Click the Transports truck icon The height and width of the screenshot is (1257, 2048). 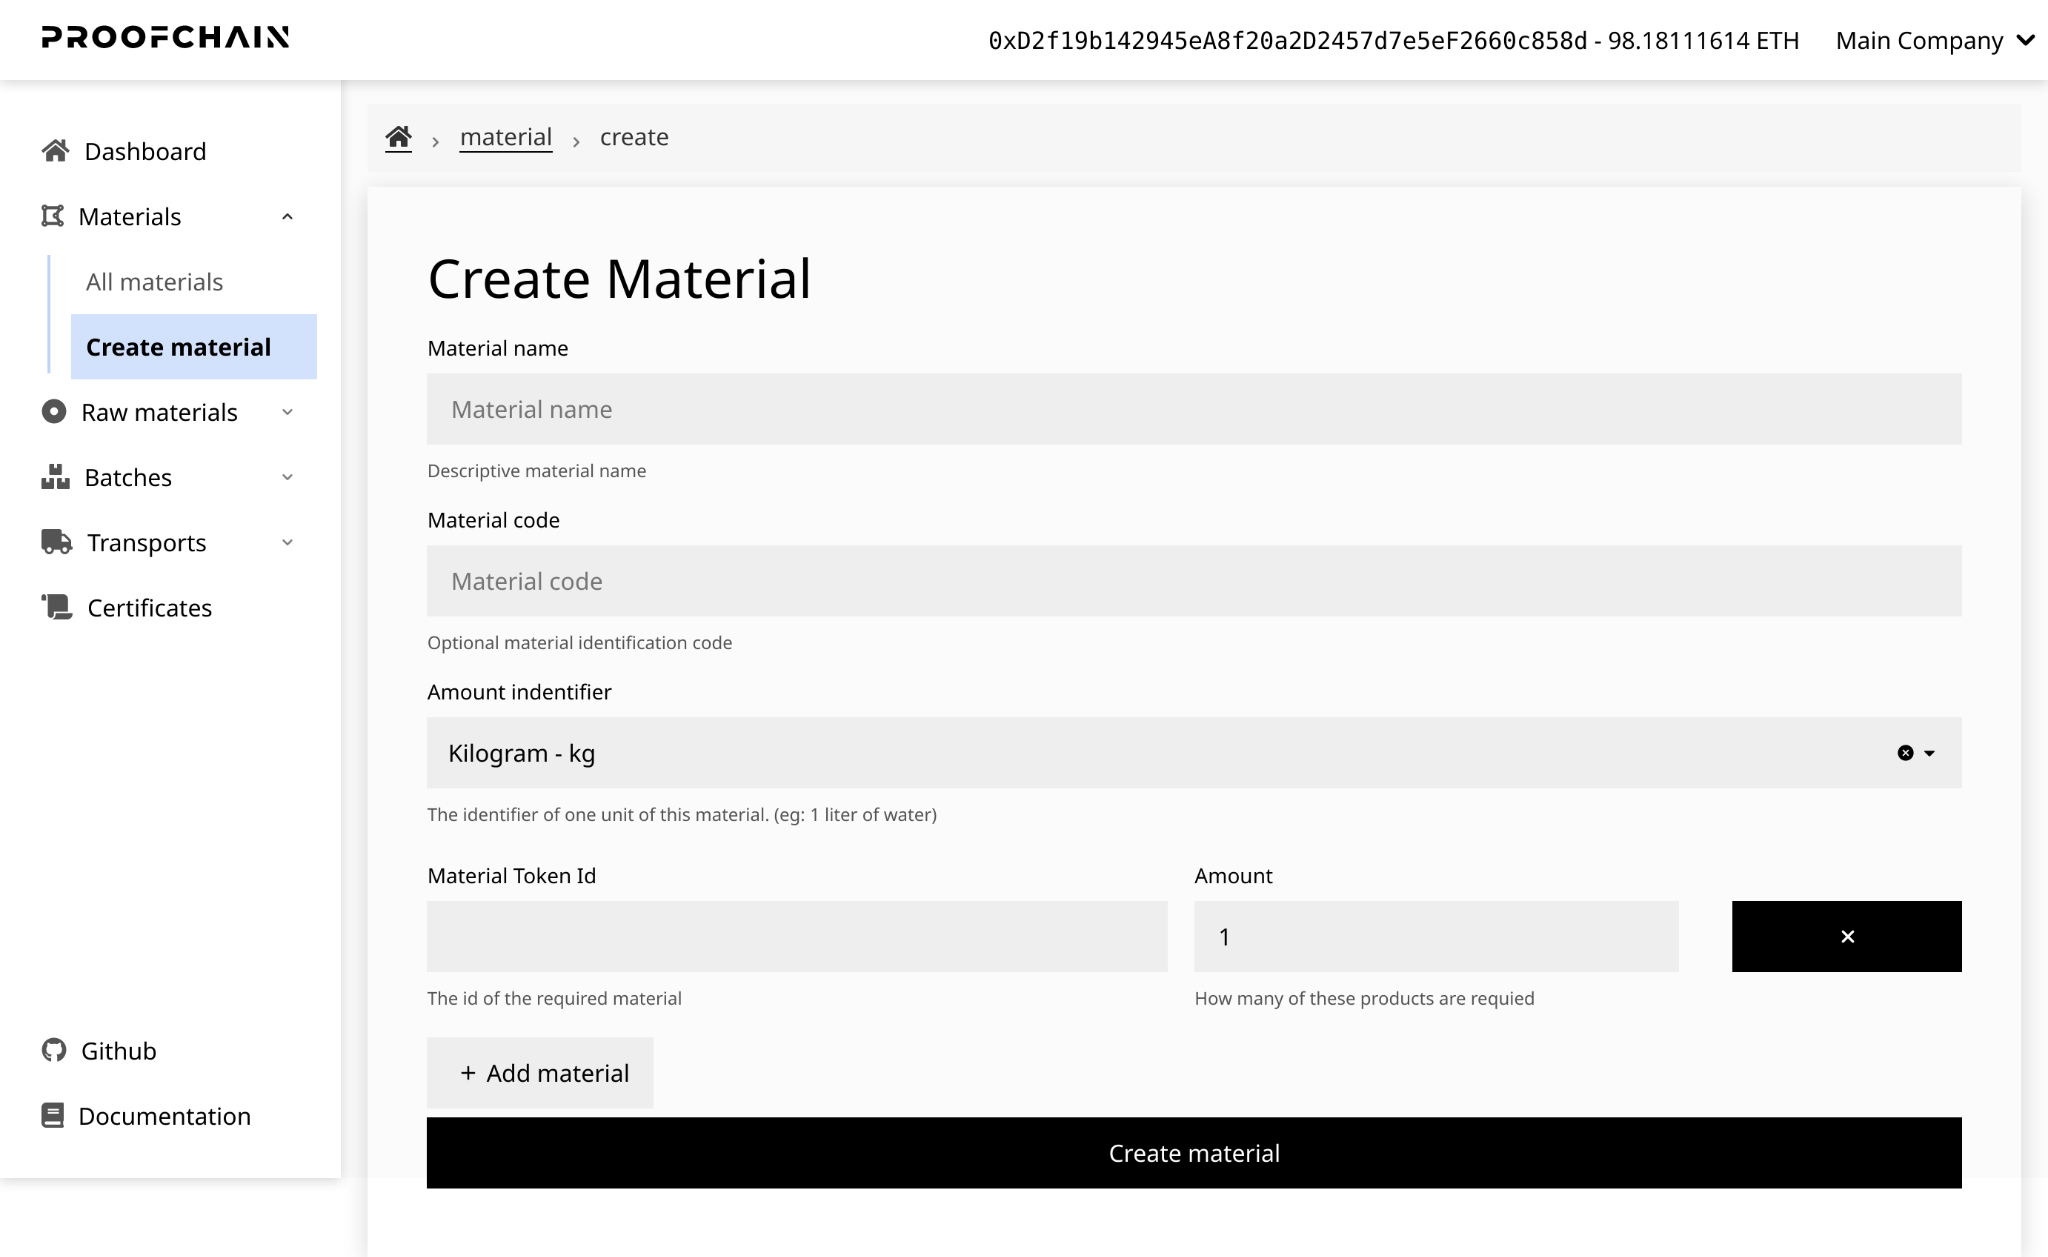[56, 542]
